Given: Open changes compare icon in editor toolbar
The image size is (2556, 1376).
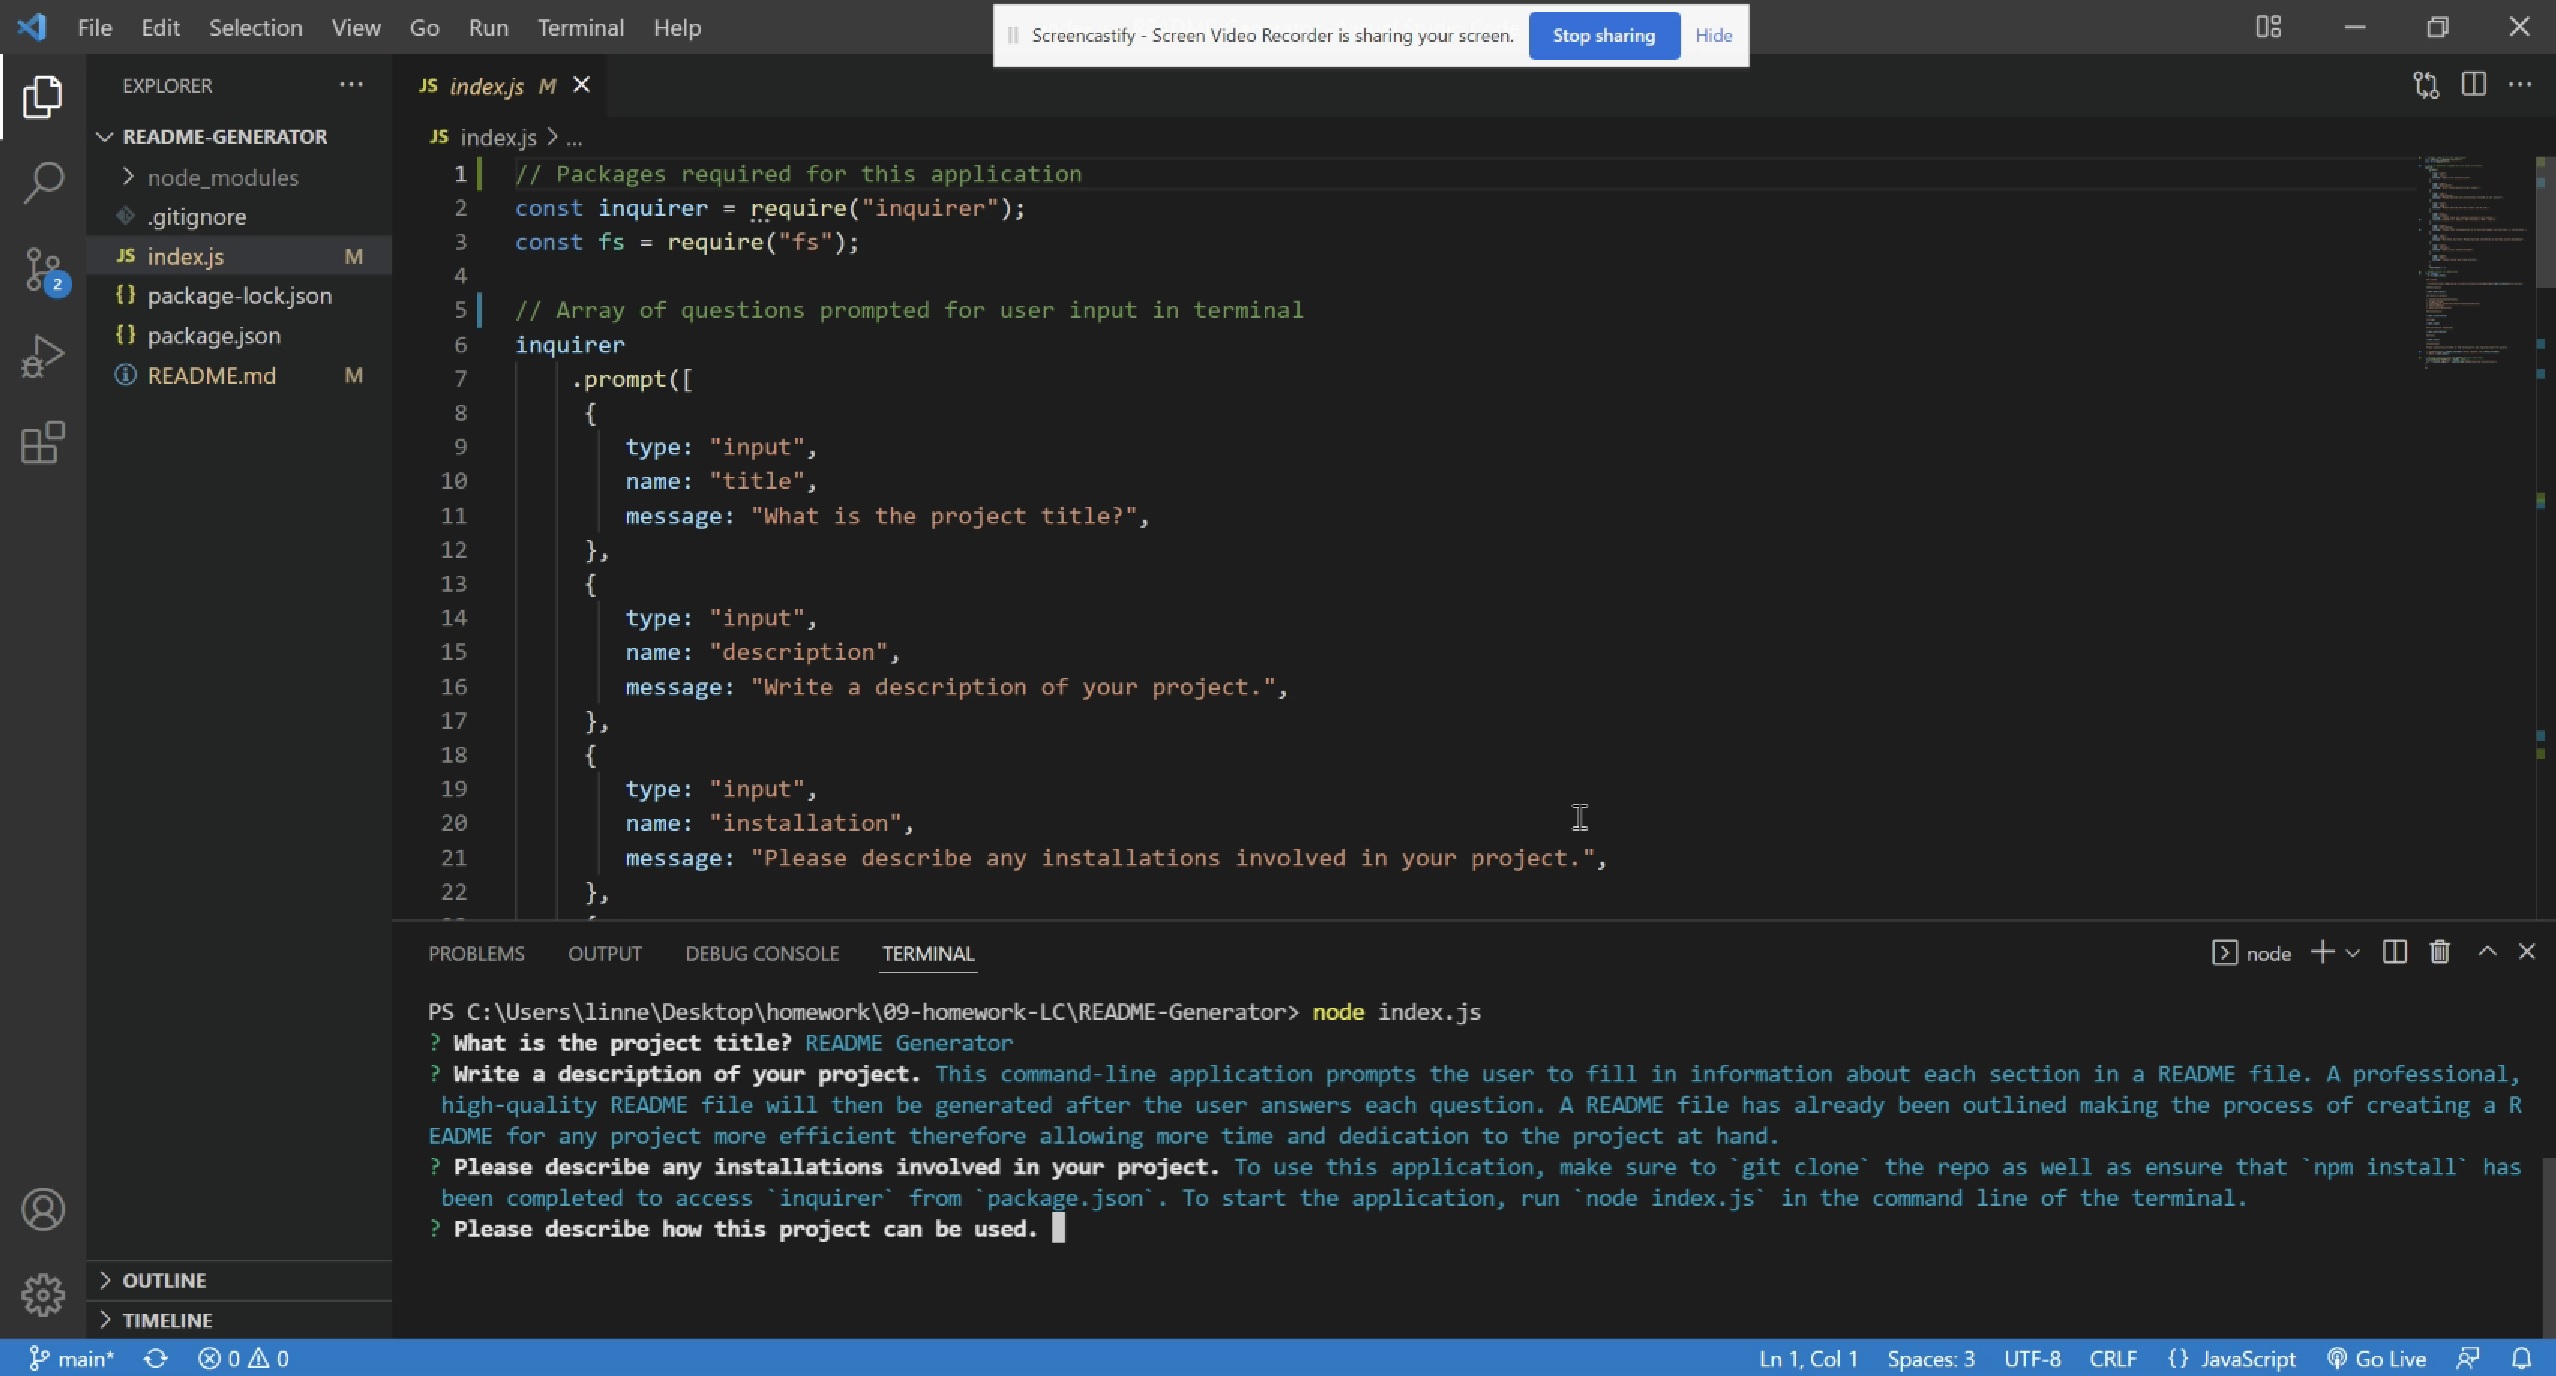Looking at the screenshot, I should 2426,85.
